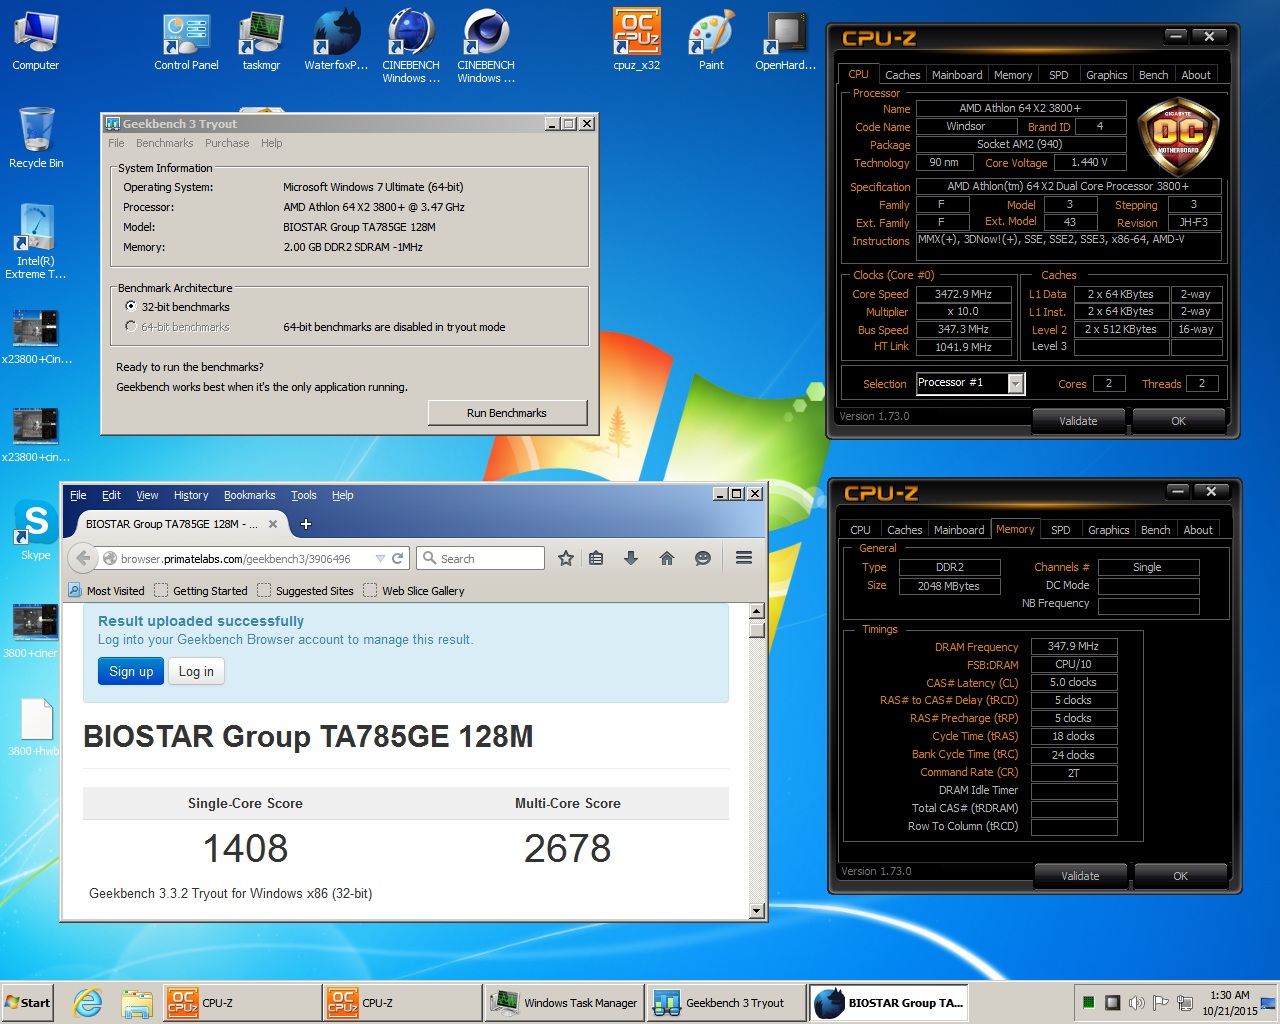Close the BIOSTAR Group TA785GE browser tab
The height and width of the screenshot is (1024, 1280).
tap(273, 524)
